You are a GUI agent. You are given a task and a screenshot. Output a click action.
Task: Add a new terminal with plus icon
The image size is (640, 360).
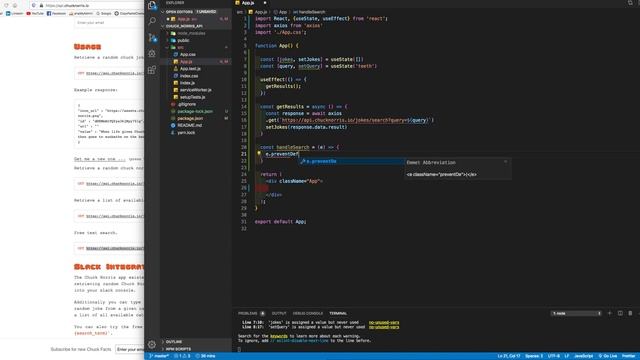610,313
